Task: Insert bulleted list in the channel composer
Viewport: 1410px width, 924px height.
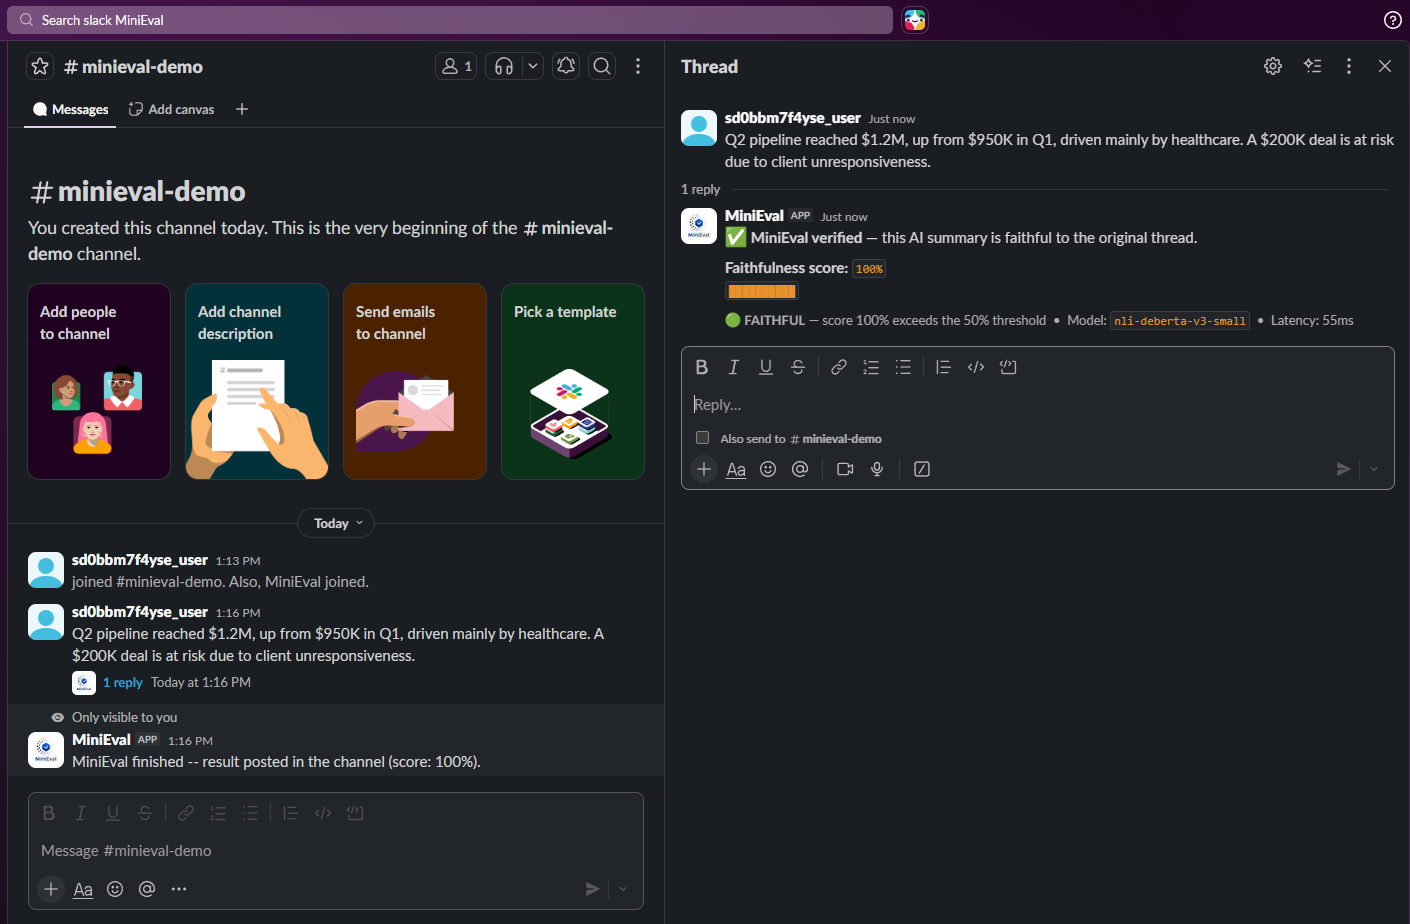Action: (x=250, y=813)
